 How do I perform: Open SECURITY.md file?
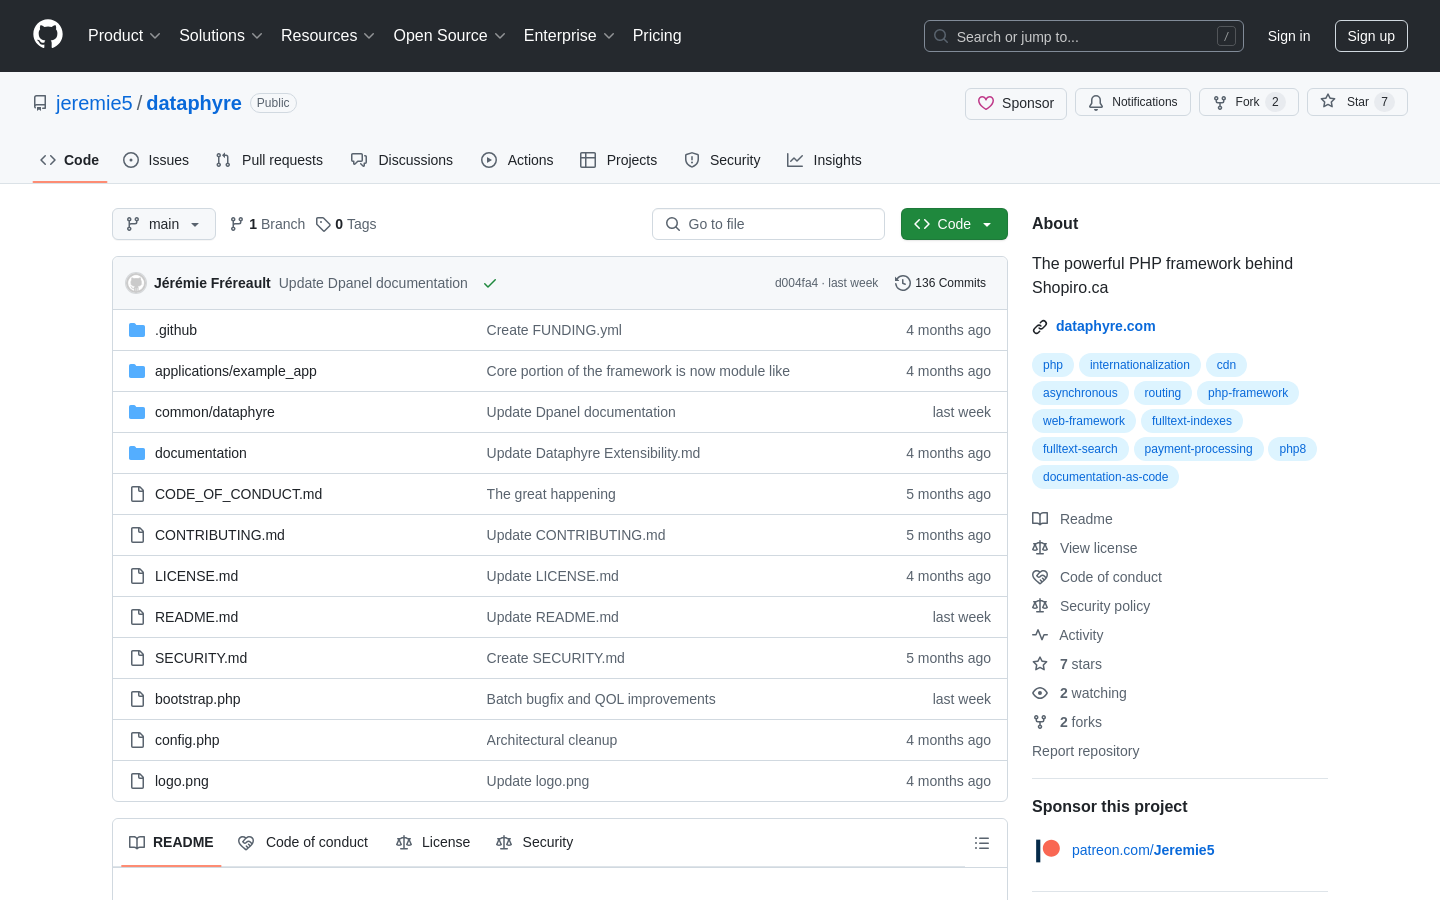click(201, 658)
